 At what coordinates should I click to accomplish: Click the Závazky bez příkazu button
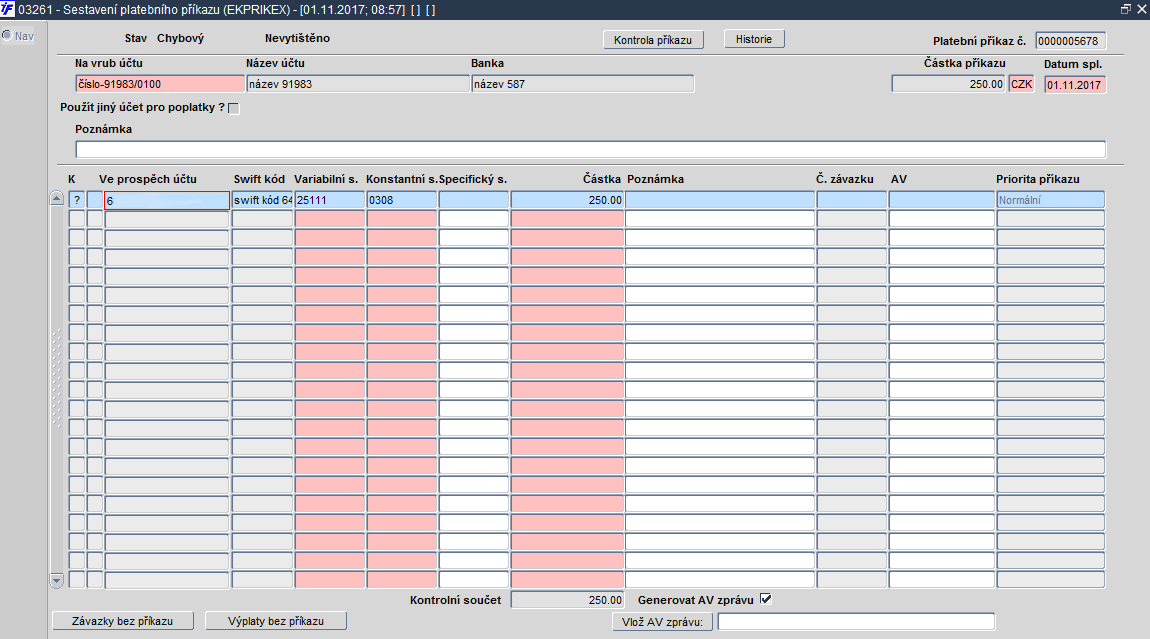click(123, 621)
